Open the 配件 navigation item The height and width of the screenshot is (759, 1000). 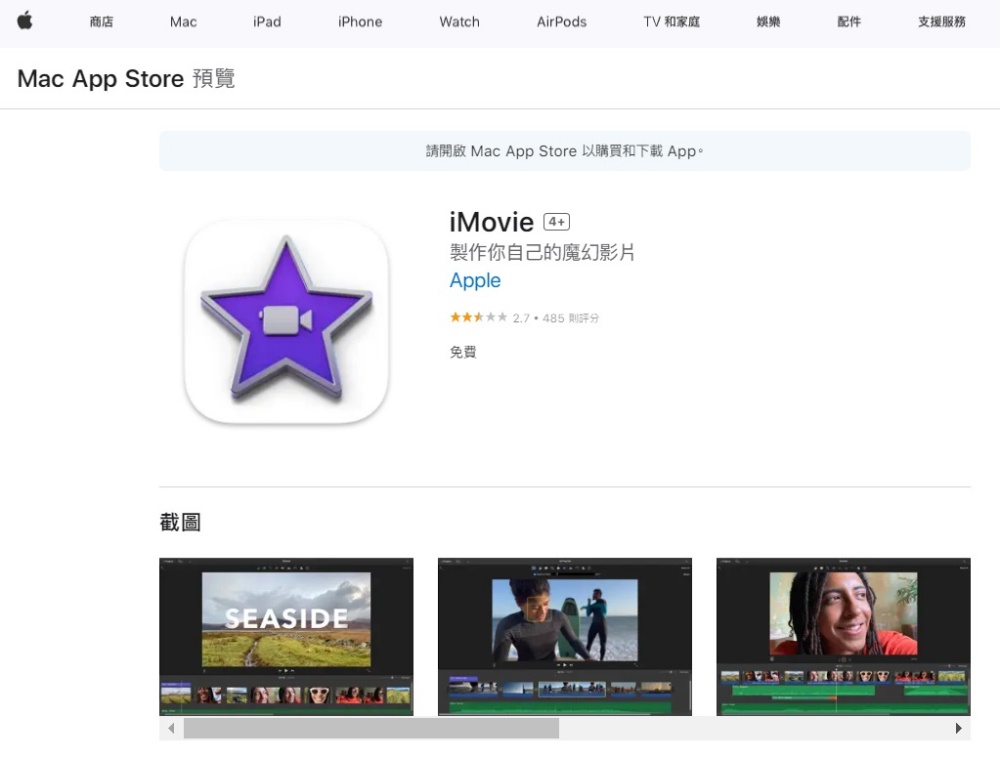(848, 22)
